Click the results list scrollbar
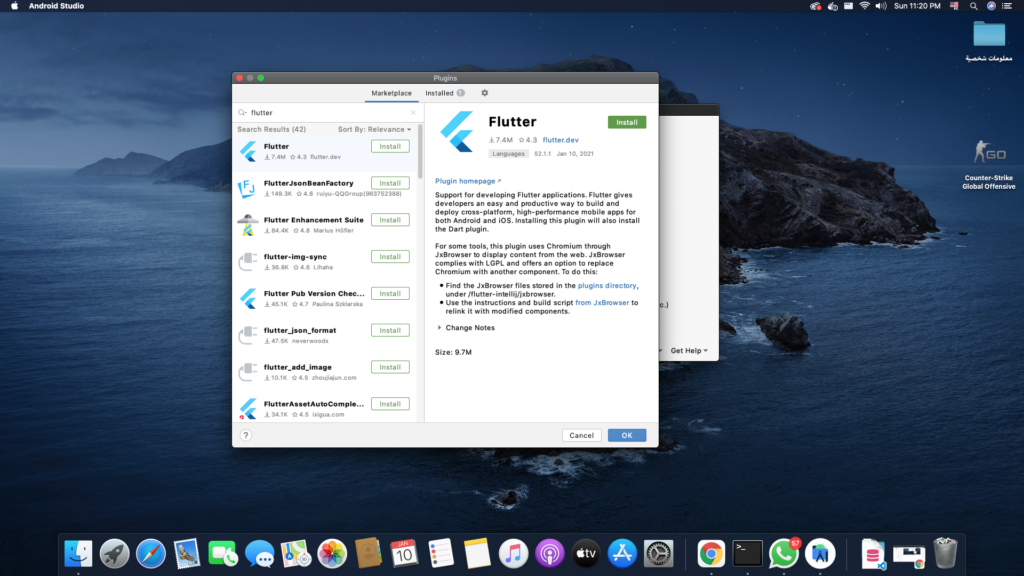The width and height of the screenshot is (1024, 576). 420,152
